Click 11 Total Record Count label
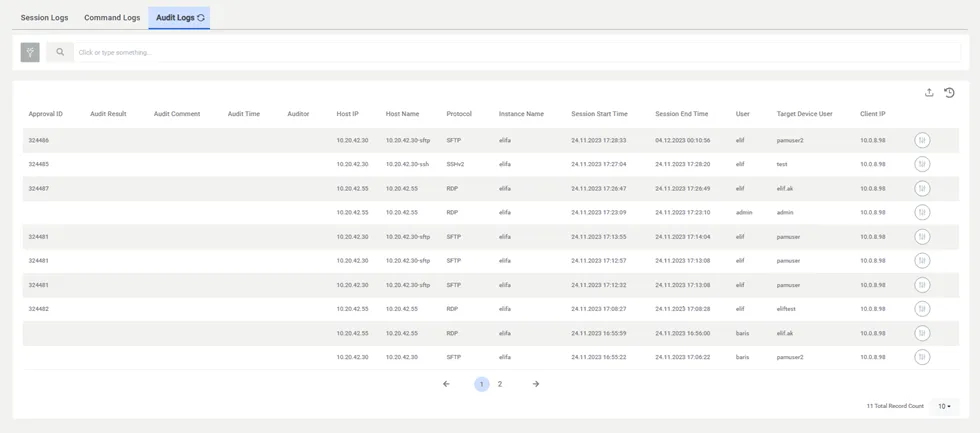980x433 pixels. tap(895, 407)
